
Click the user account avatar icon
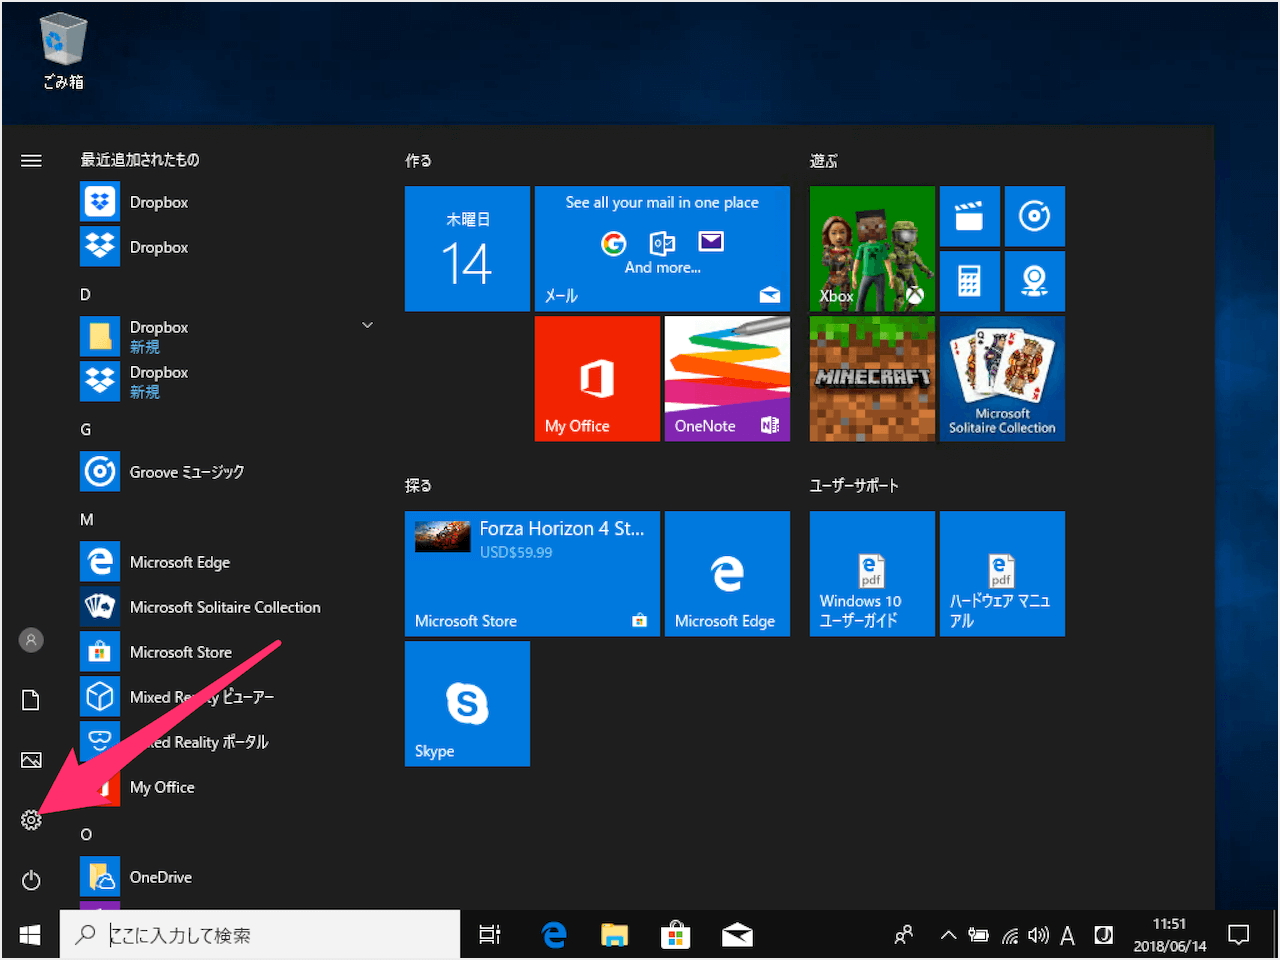(x=31, y=640)
